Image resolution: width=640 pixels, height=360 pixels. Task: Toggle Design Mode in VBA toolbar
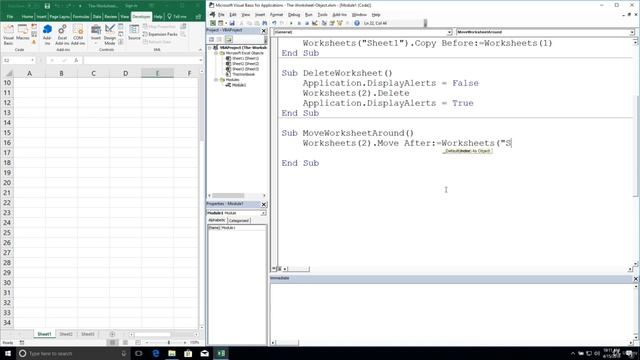click(315, 23)
